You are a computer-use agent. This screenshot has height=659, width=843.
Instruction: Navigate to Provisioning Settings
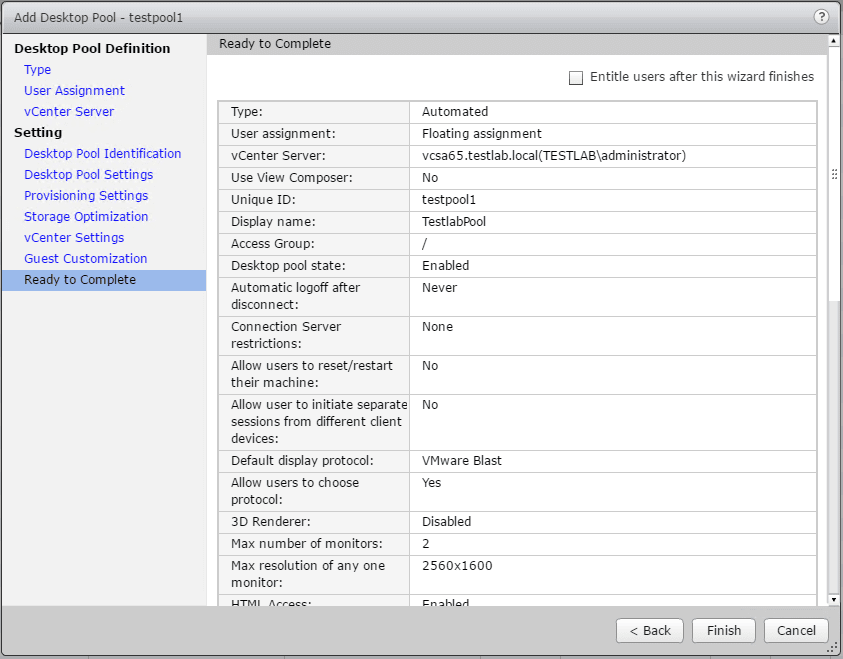(x=86, y=196)
